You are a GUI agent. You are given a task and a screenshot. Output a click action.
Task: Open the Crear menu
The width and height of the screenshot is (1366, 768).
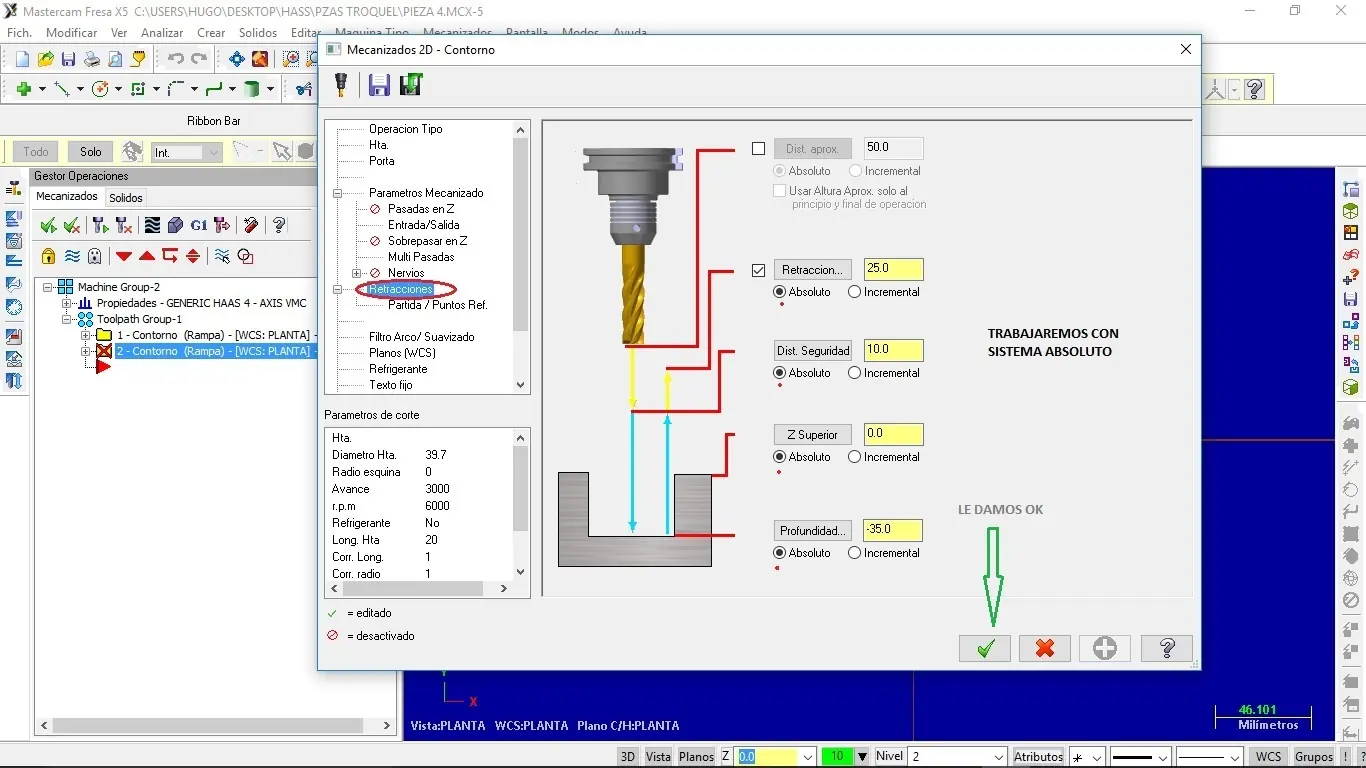211,33
